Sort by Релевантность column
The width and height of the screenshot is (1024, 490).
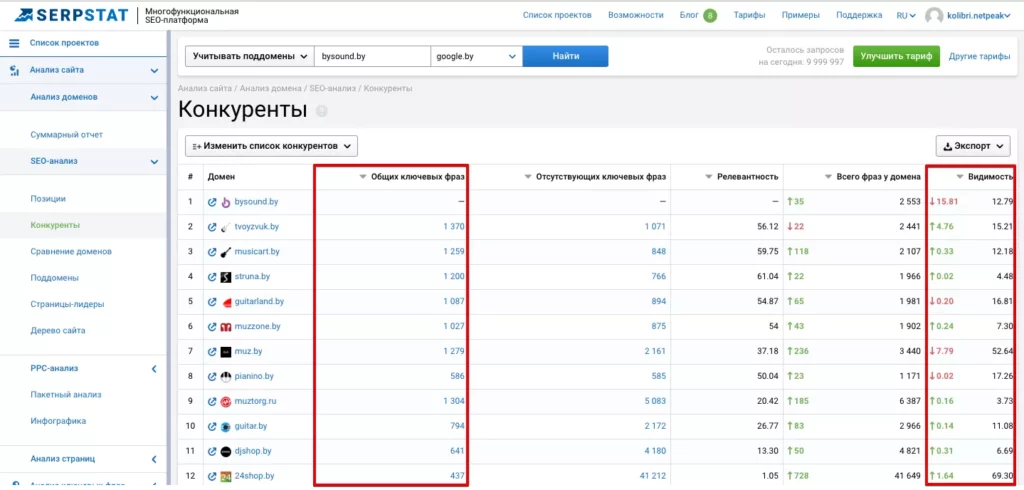[742, 176]
